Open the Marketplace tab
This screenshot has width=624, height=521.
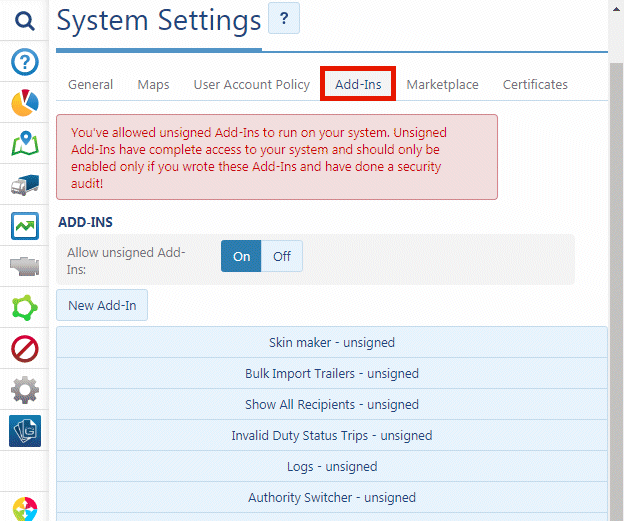click(x=442, y=85)
